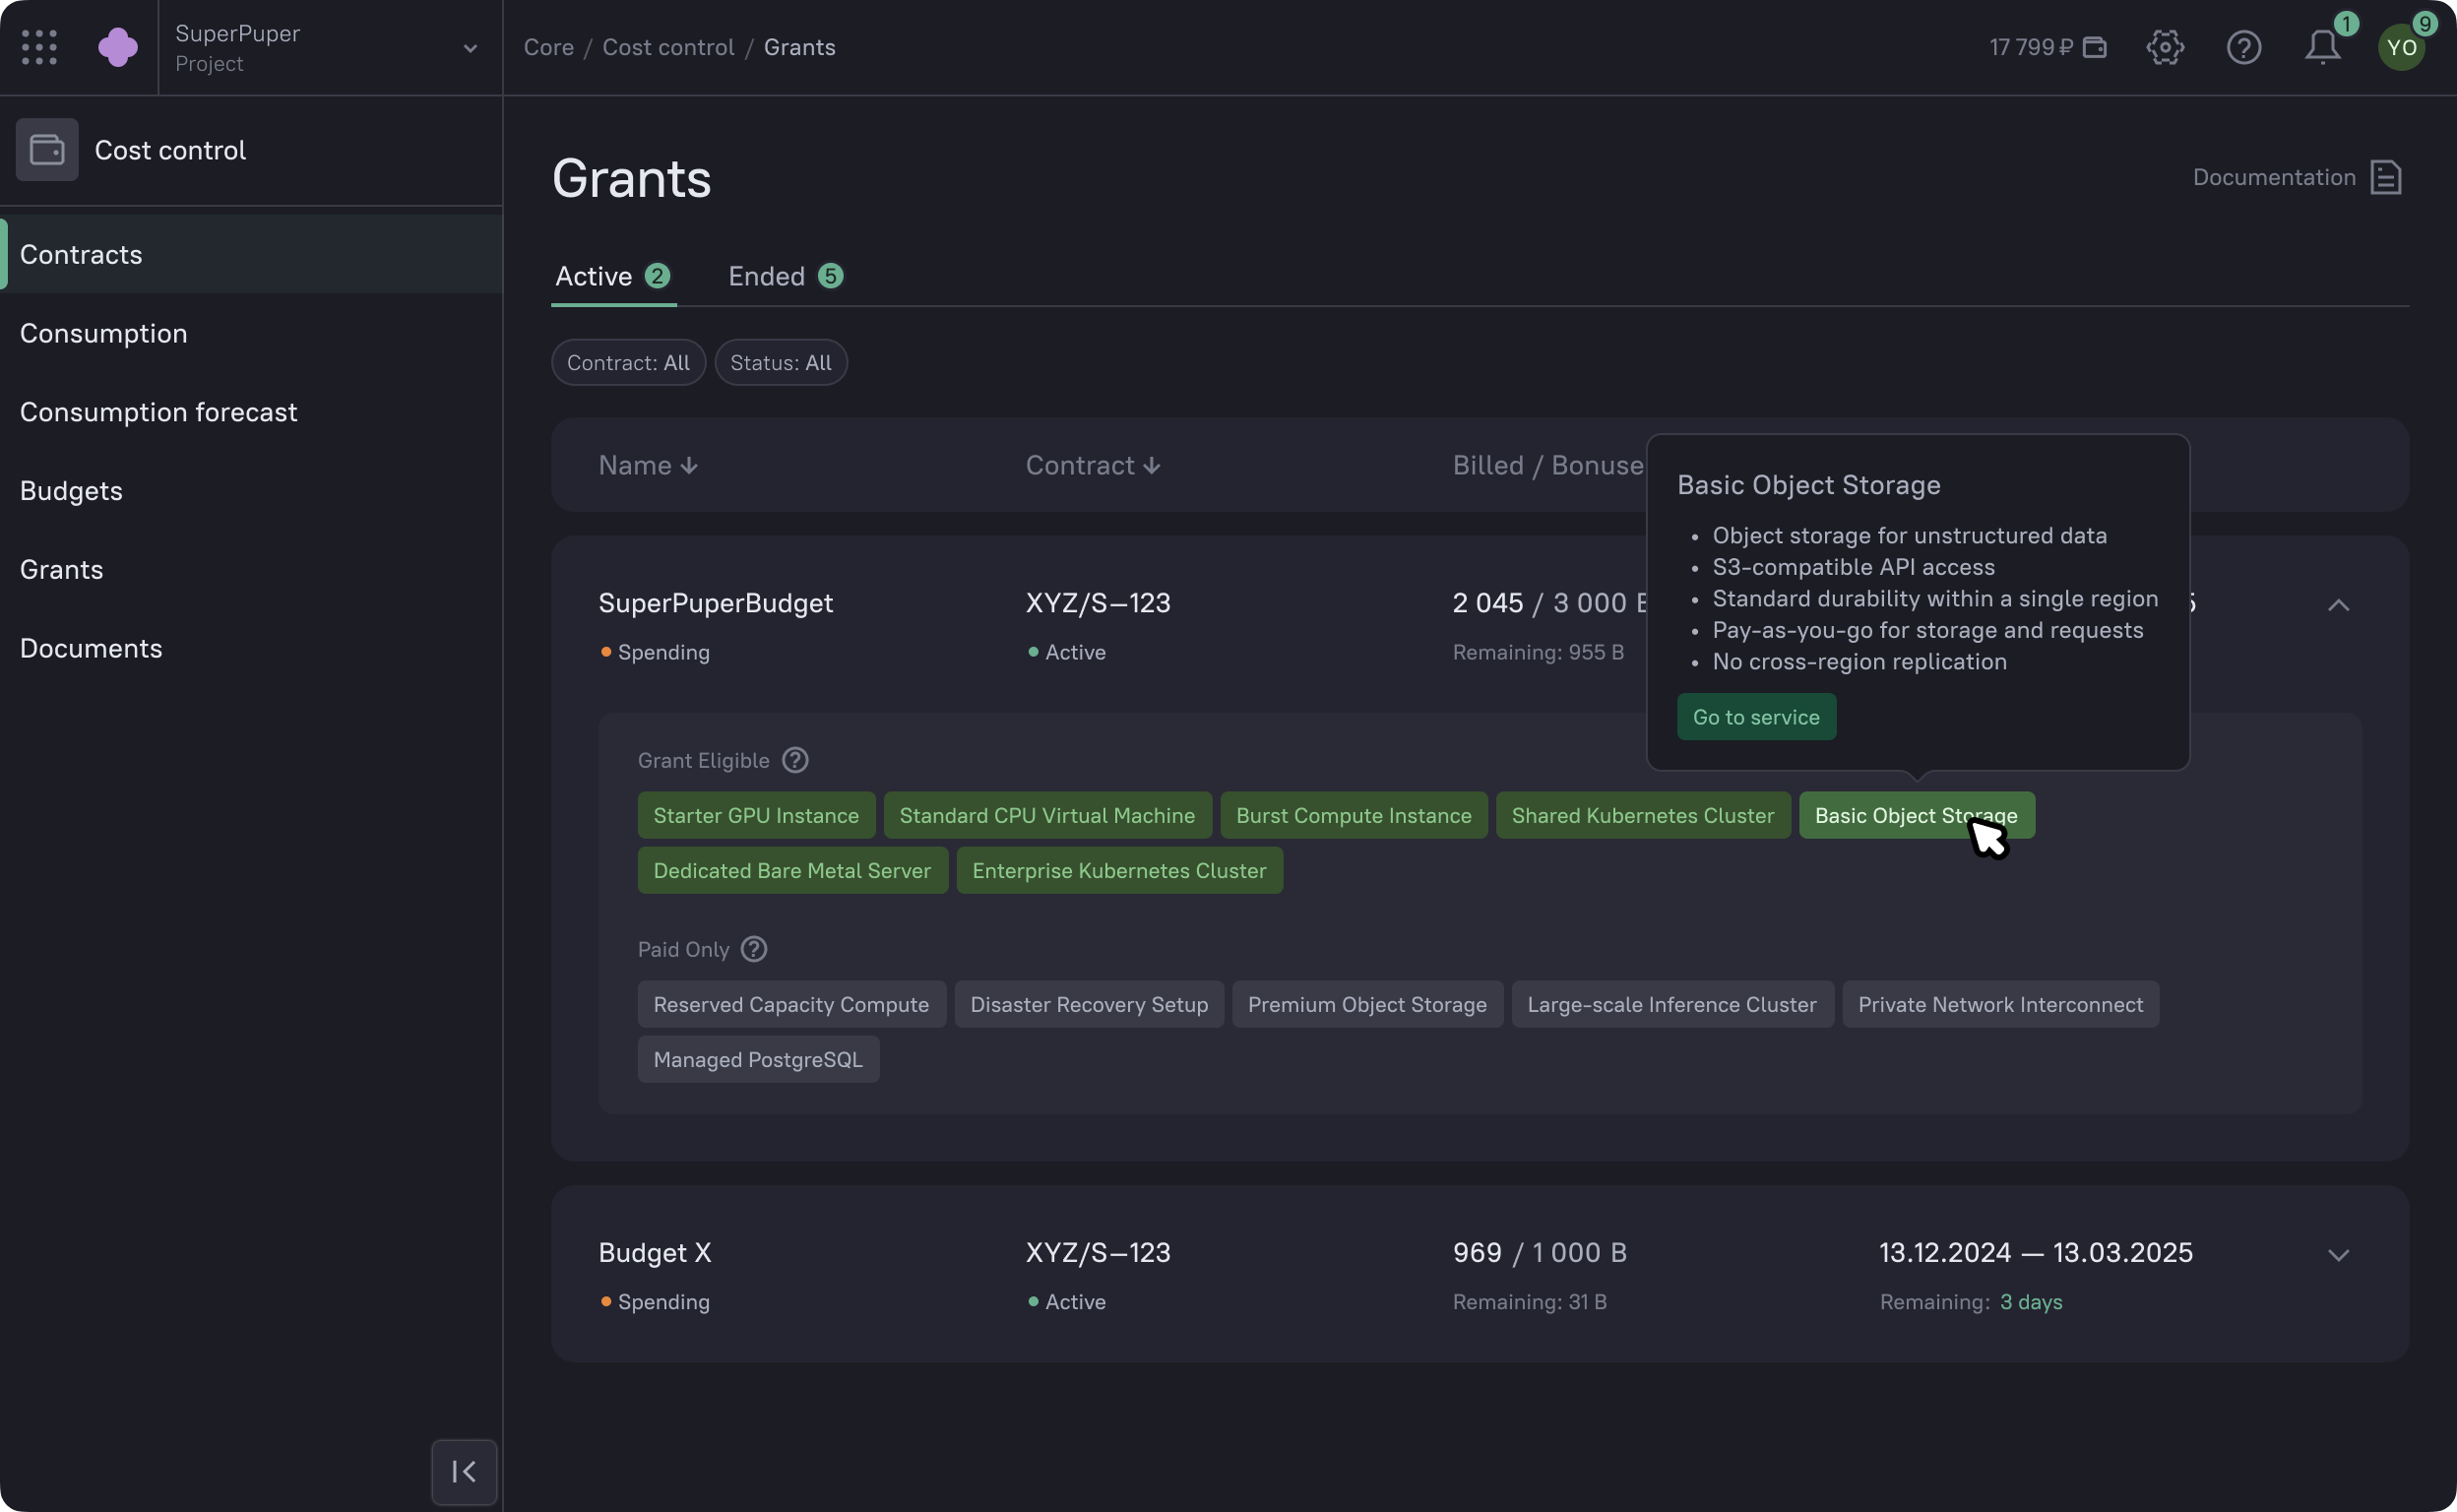This screenshot has height=1512, width=2457.
Task: Click the Paid Only help icon
Action: pyautogui.click(x=754, y=949)
